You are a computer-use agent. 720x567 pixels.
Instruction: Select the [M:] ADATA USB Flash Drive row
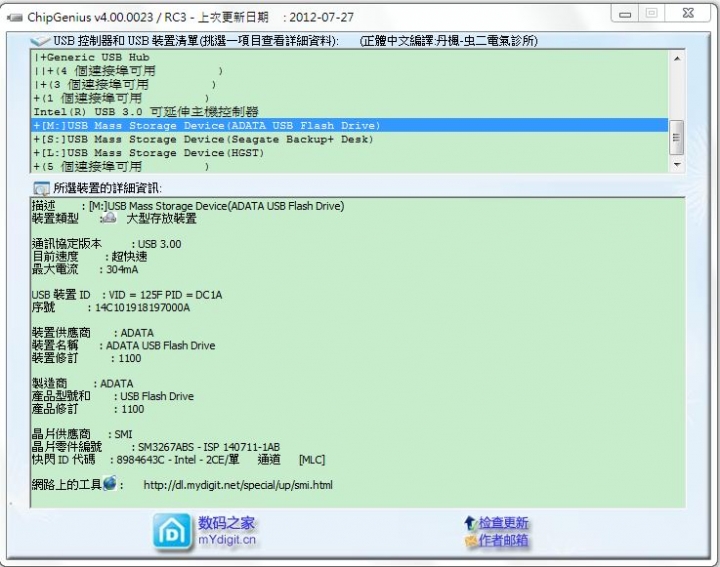[350, 125]
